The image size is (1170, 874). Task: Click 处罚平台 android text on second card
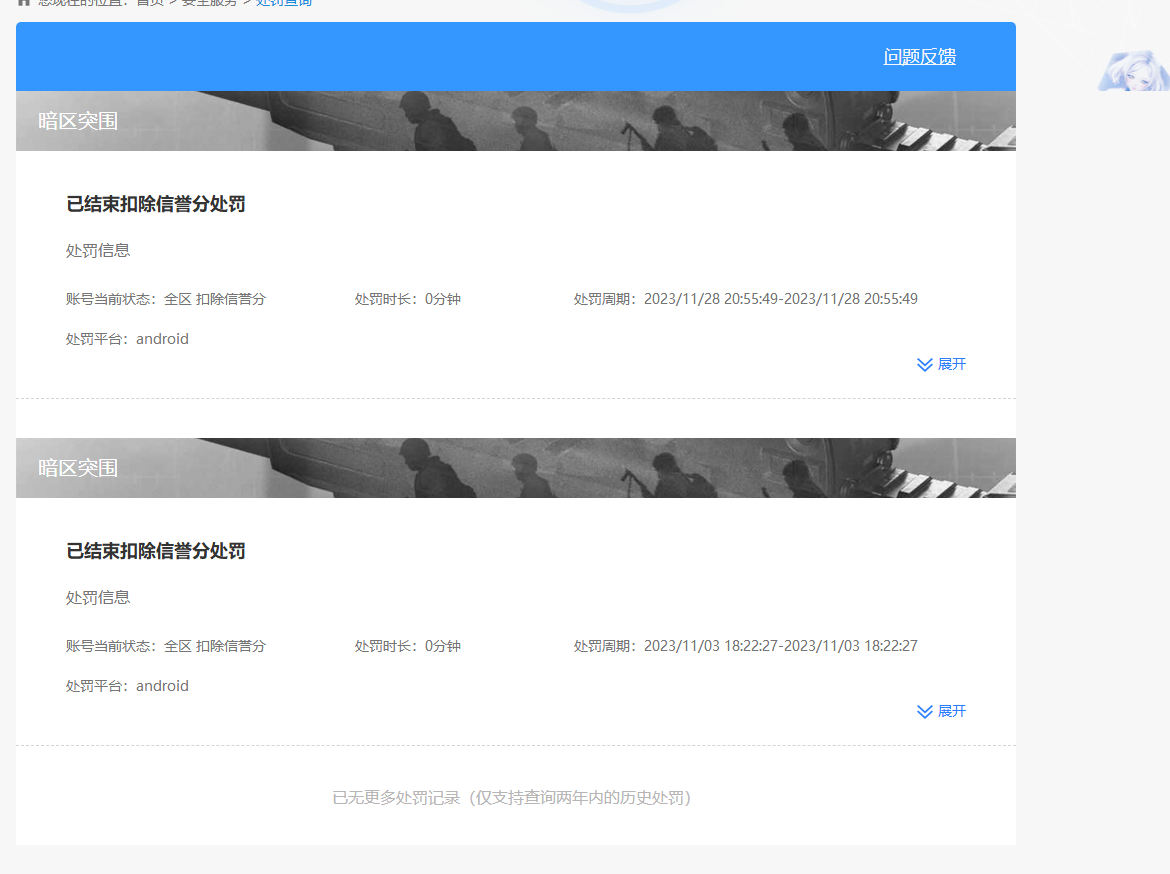click(x=127, y=685)
